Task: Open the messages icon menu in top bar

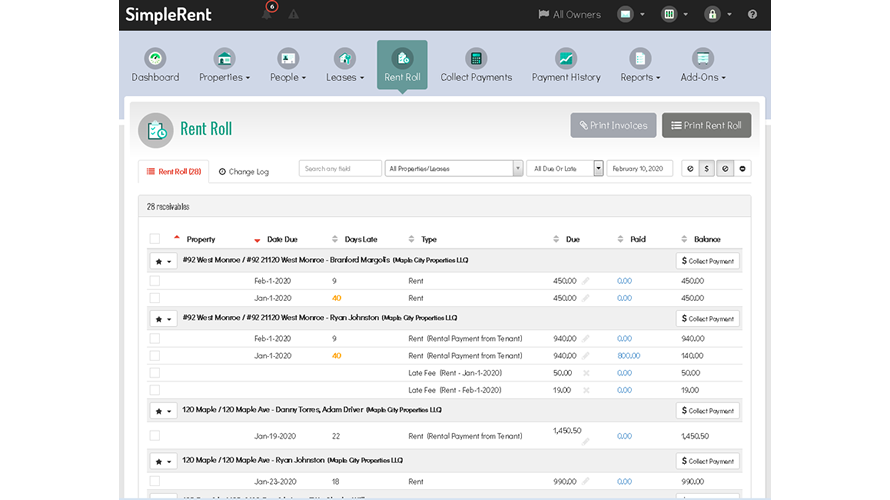Action: pos(631,14)
